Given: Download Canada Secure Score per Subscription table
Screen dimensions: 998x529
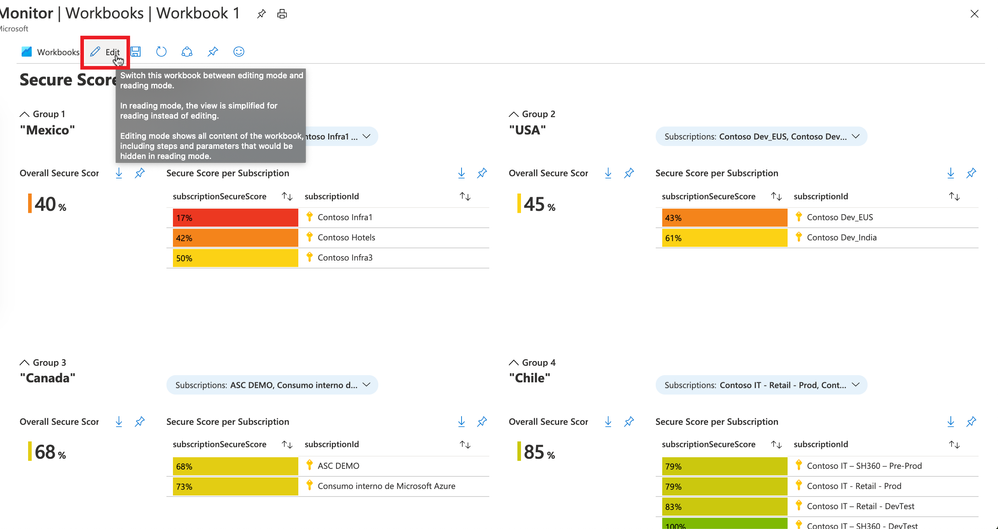Looking at the screenshot, I should pos(461,421).
